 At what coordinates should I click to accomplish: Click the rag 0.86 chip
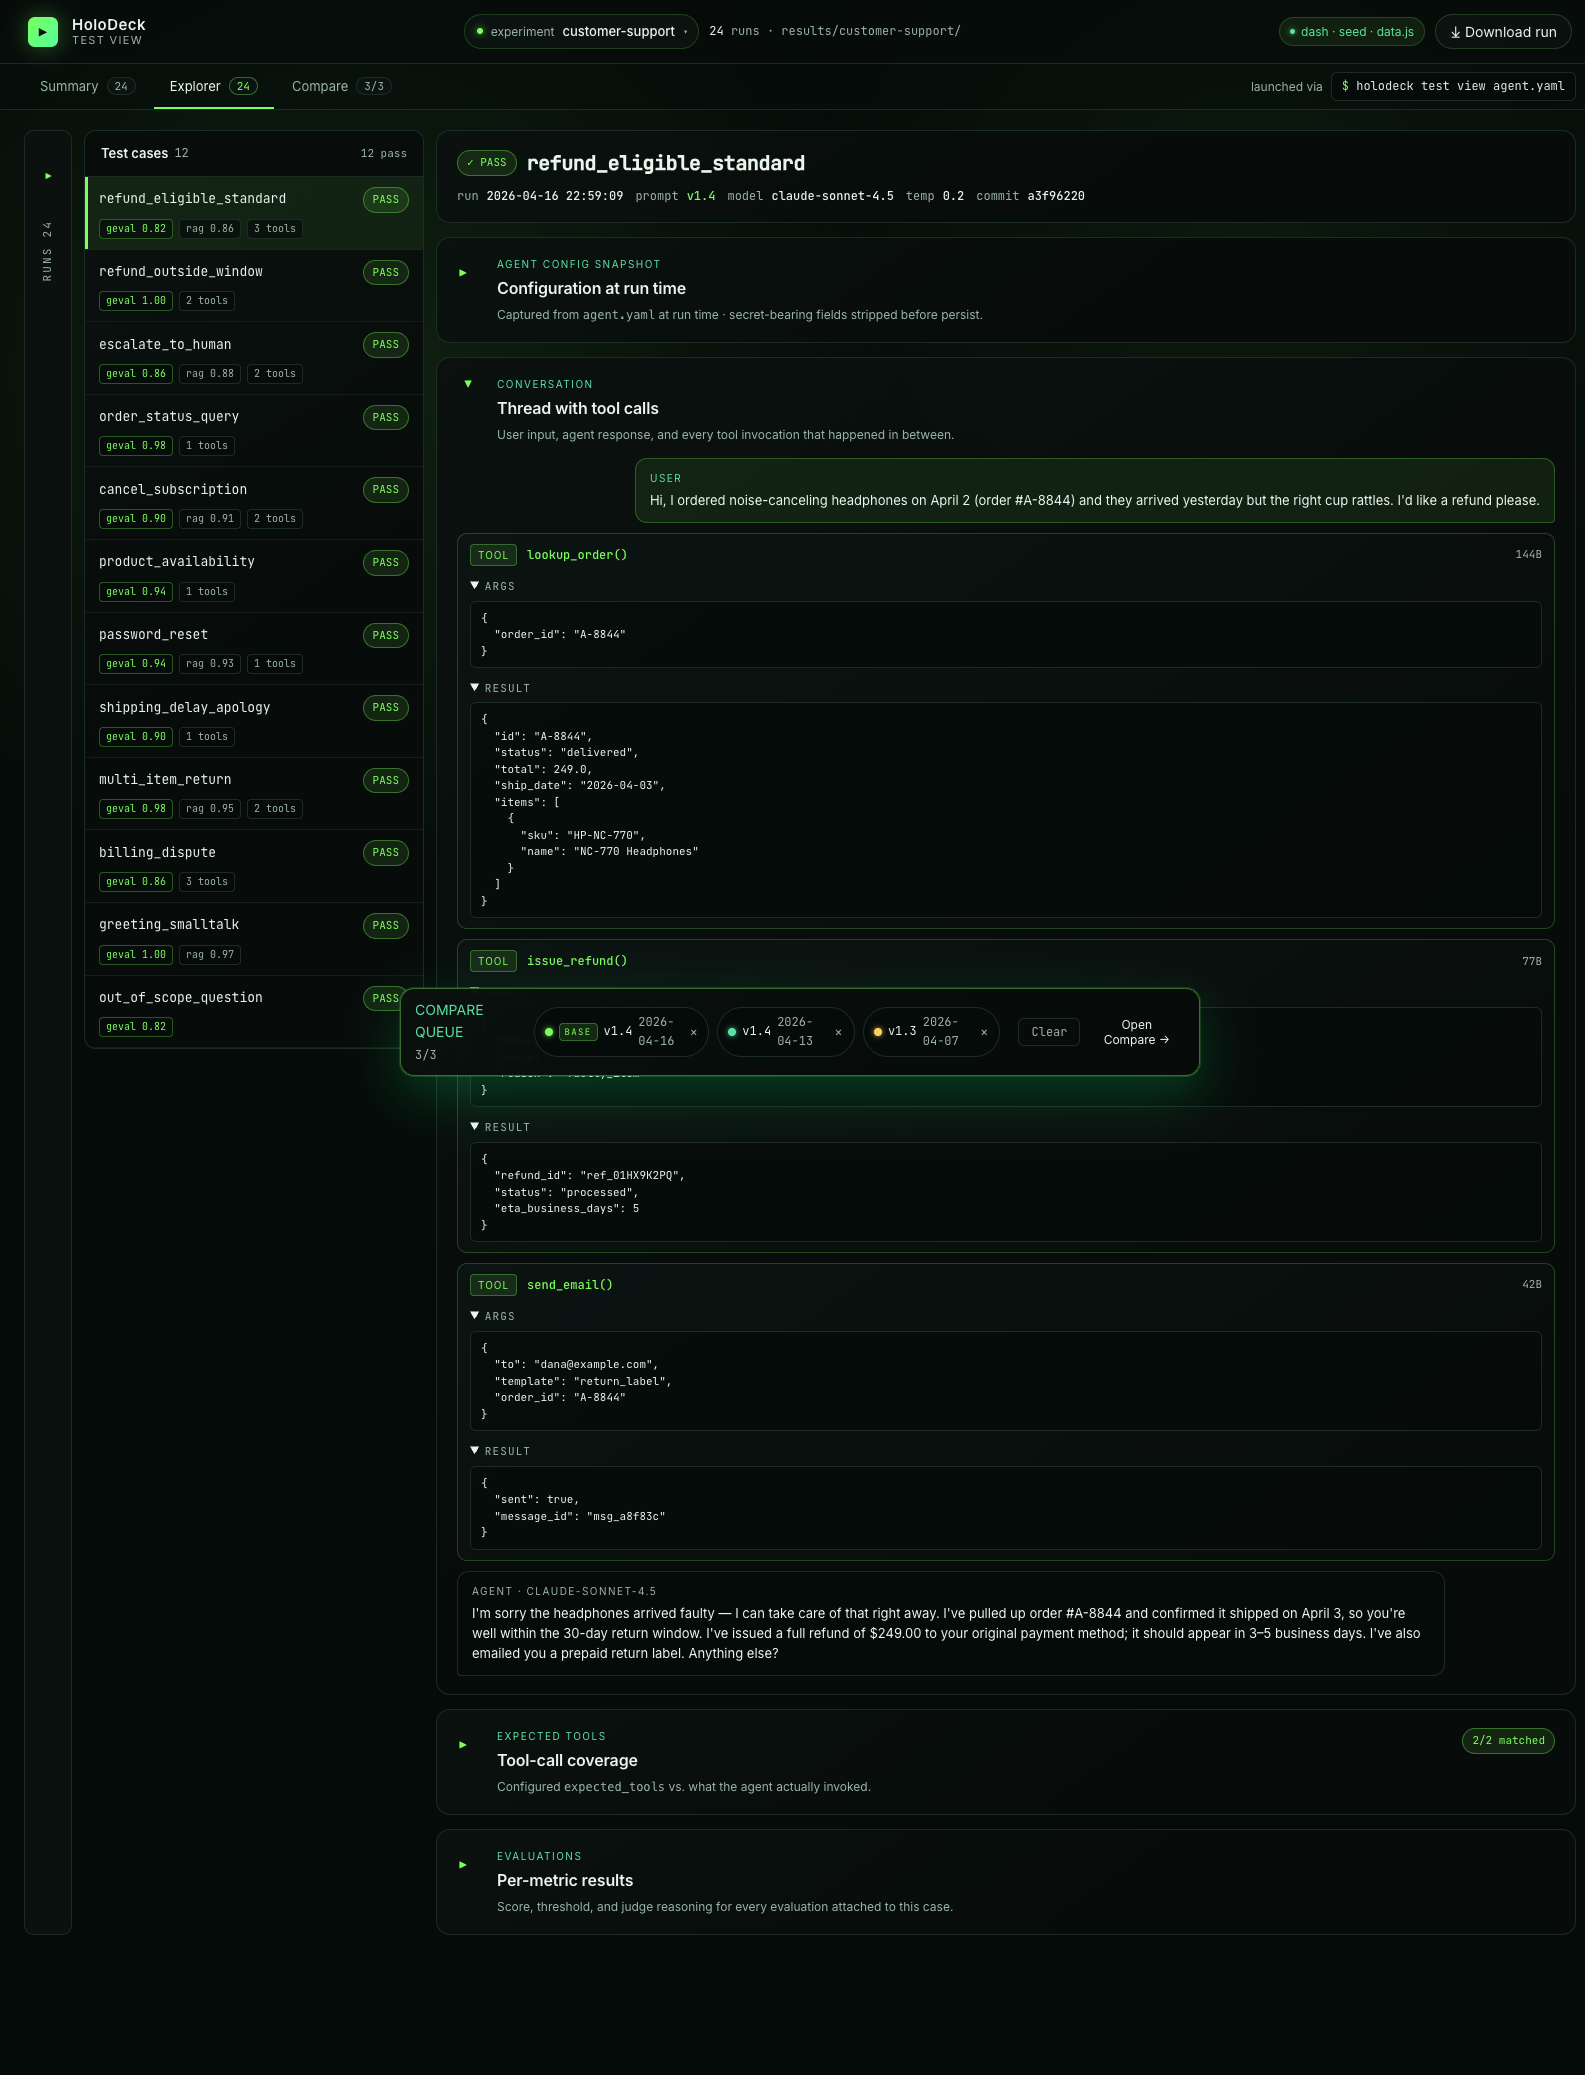210,229
